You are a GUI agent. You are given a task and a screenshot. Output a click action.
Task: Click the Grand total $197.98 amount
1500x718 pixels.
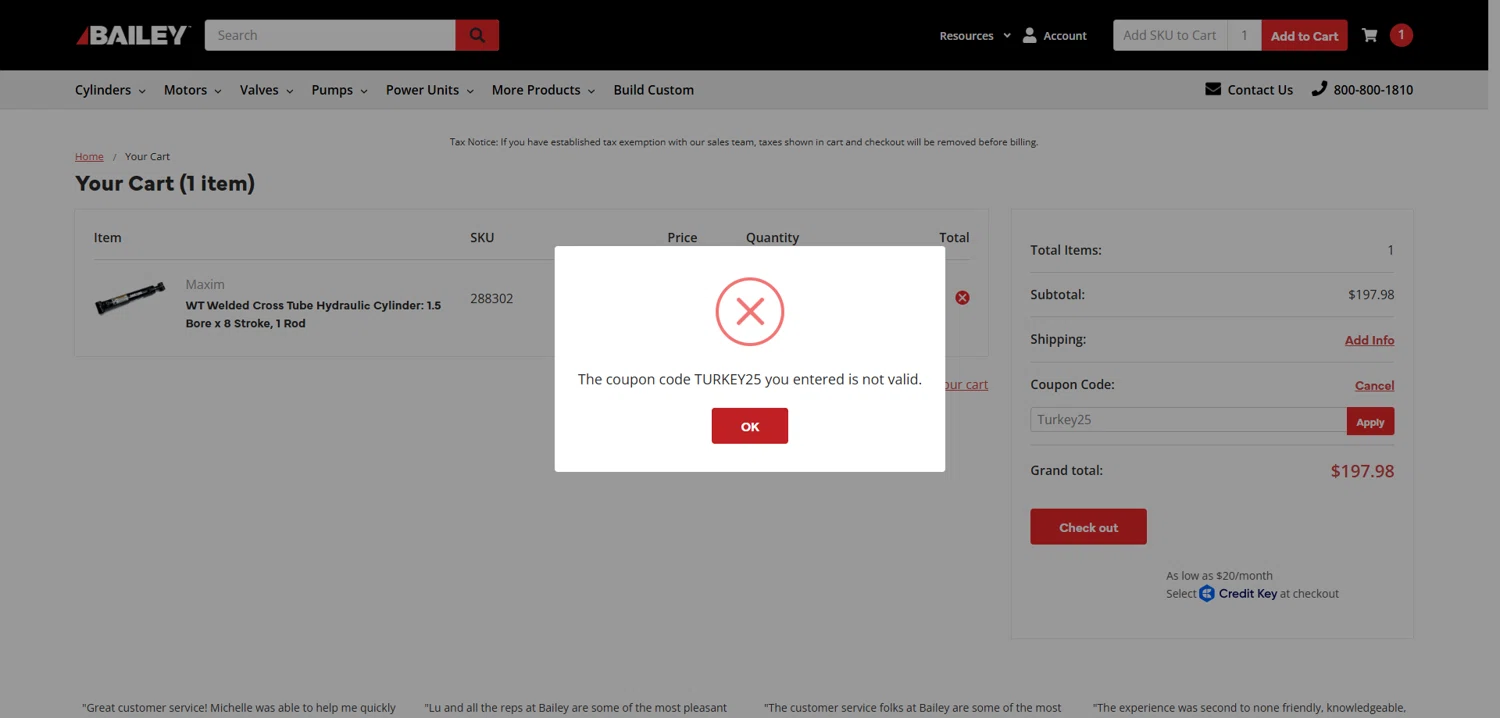1362,471
